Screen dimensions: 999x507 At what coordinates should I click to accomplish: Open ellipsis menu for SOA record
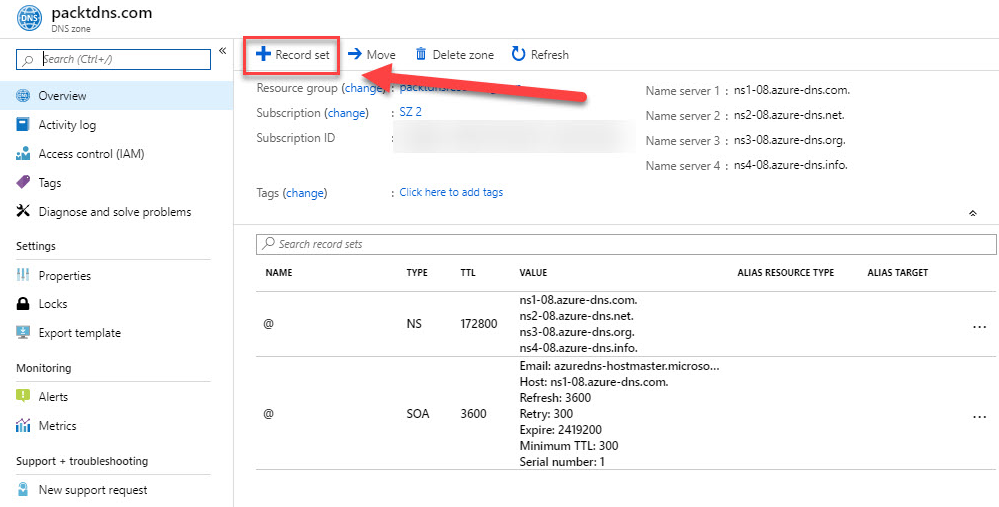click(x=979, y=417)
